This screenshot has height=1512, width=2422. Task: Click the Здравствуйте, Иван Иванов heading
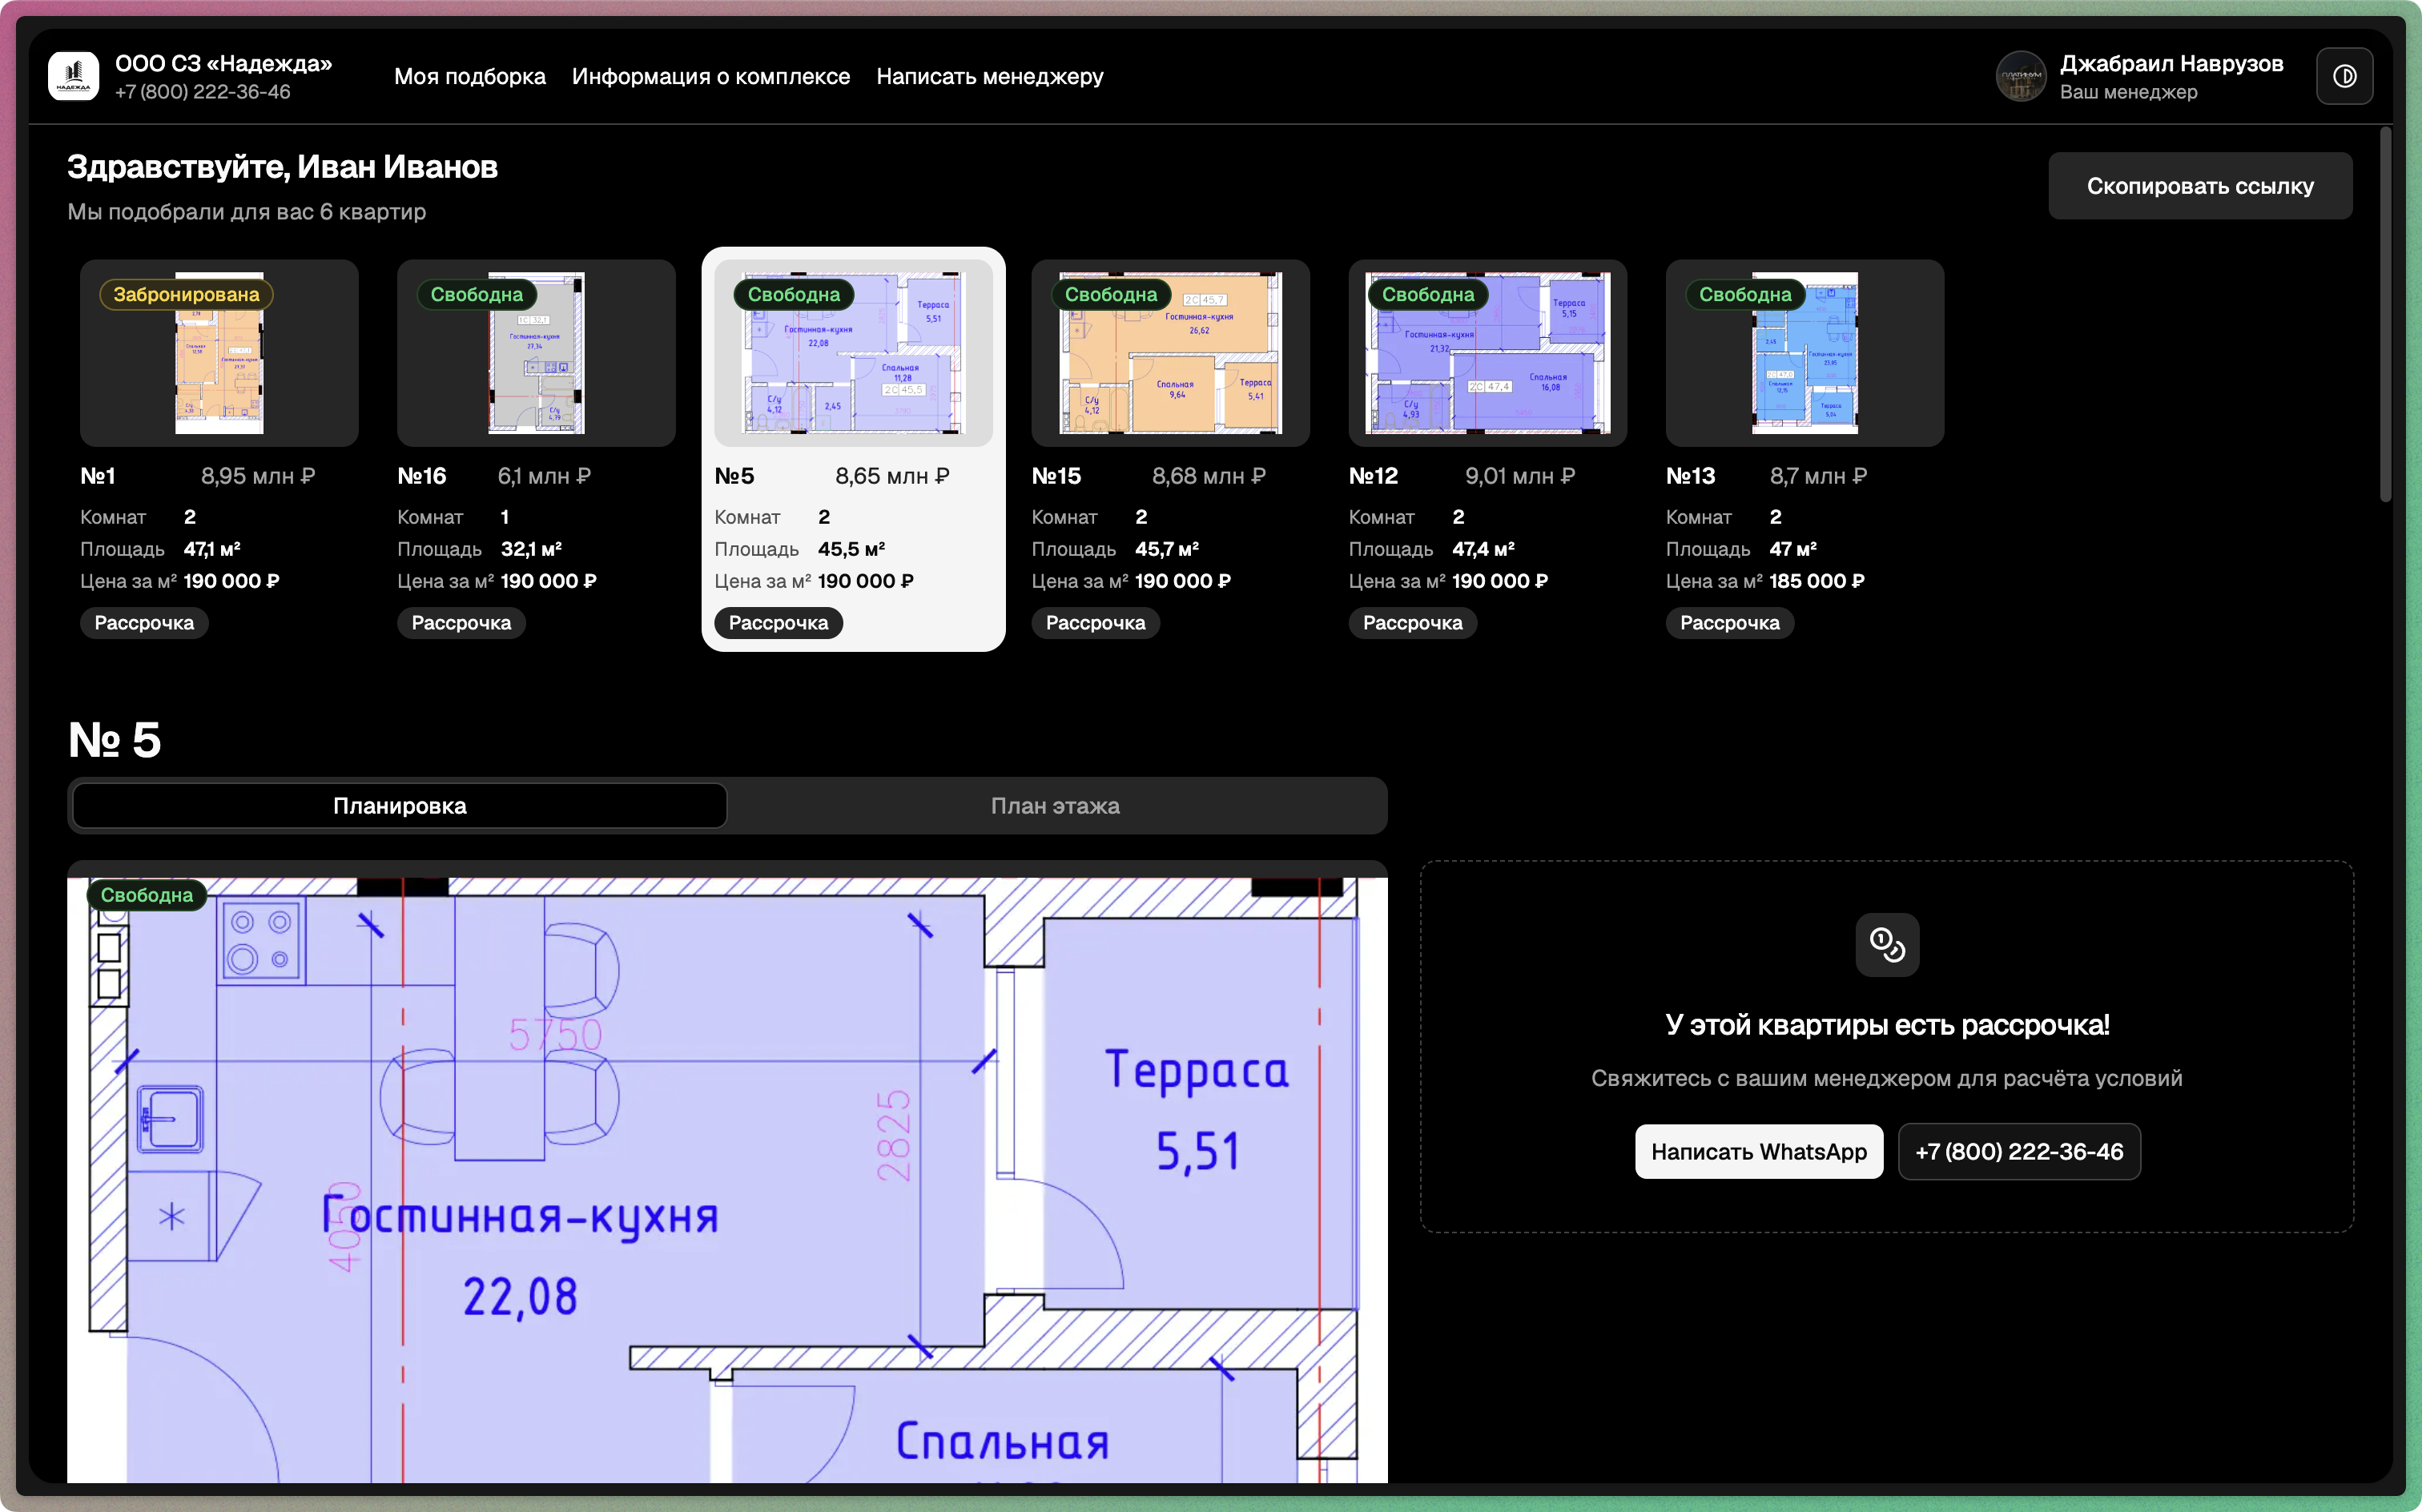[282, 167]
